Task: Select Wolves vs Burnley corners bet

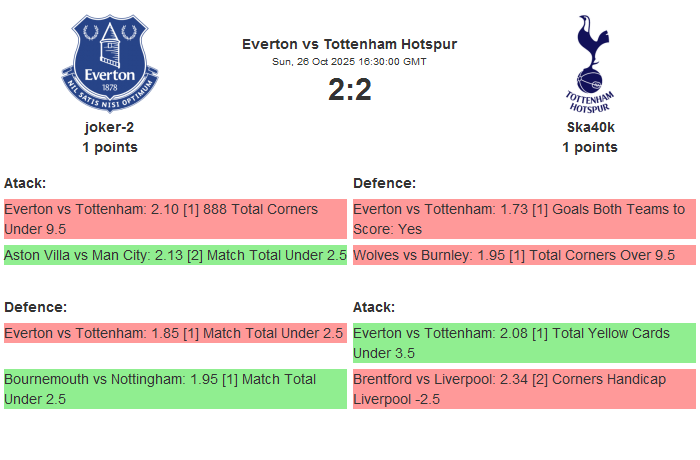Action: point(524,255)
